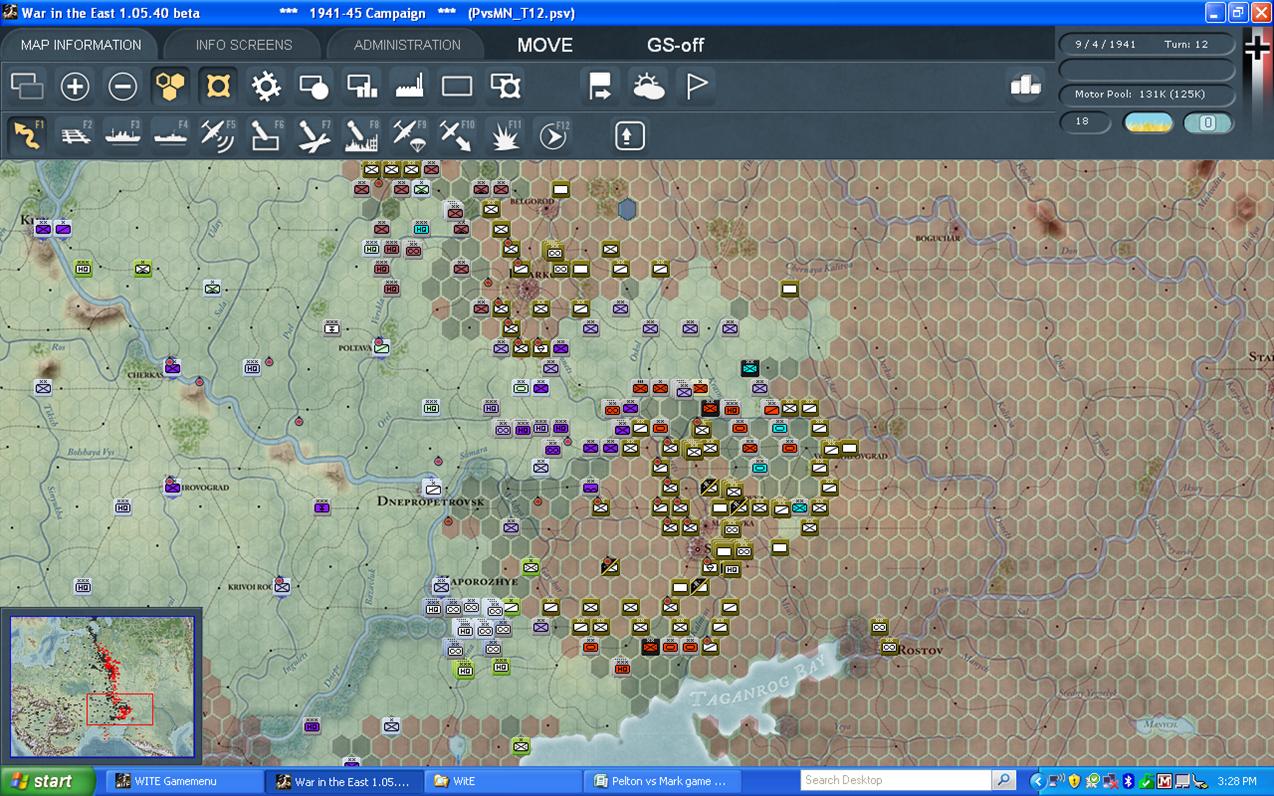Show the weather overlay icon

648,87
